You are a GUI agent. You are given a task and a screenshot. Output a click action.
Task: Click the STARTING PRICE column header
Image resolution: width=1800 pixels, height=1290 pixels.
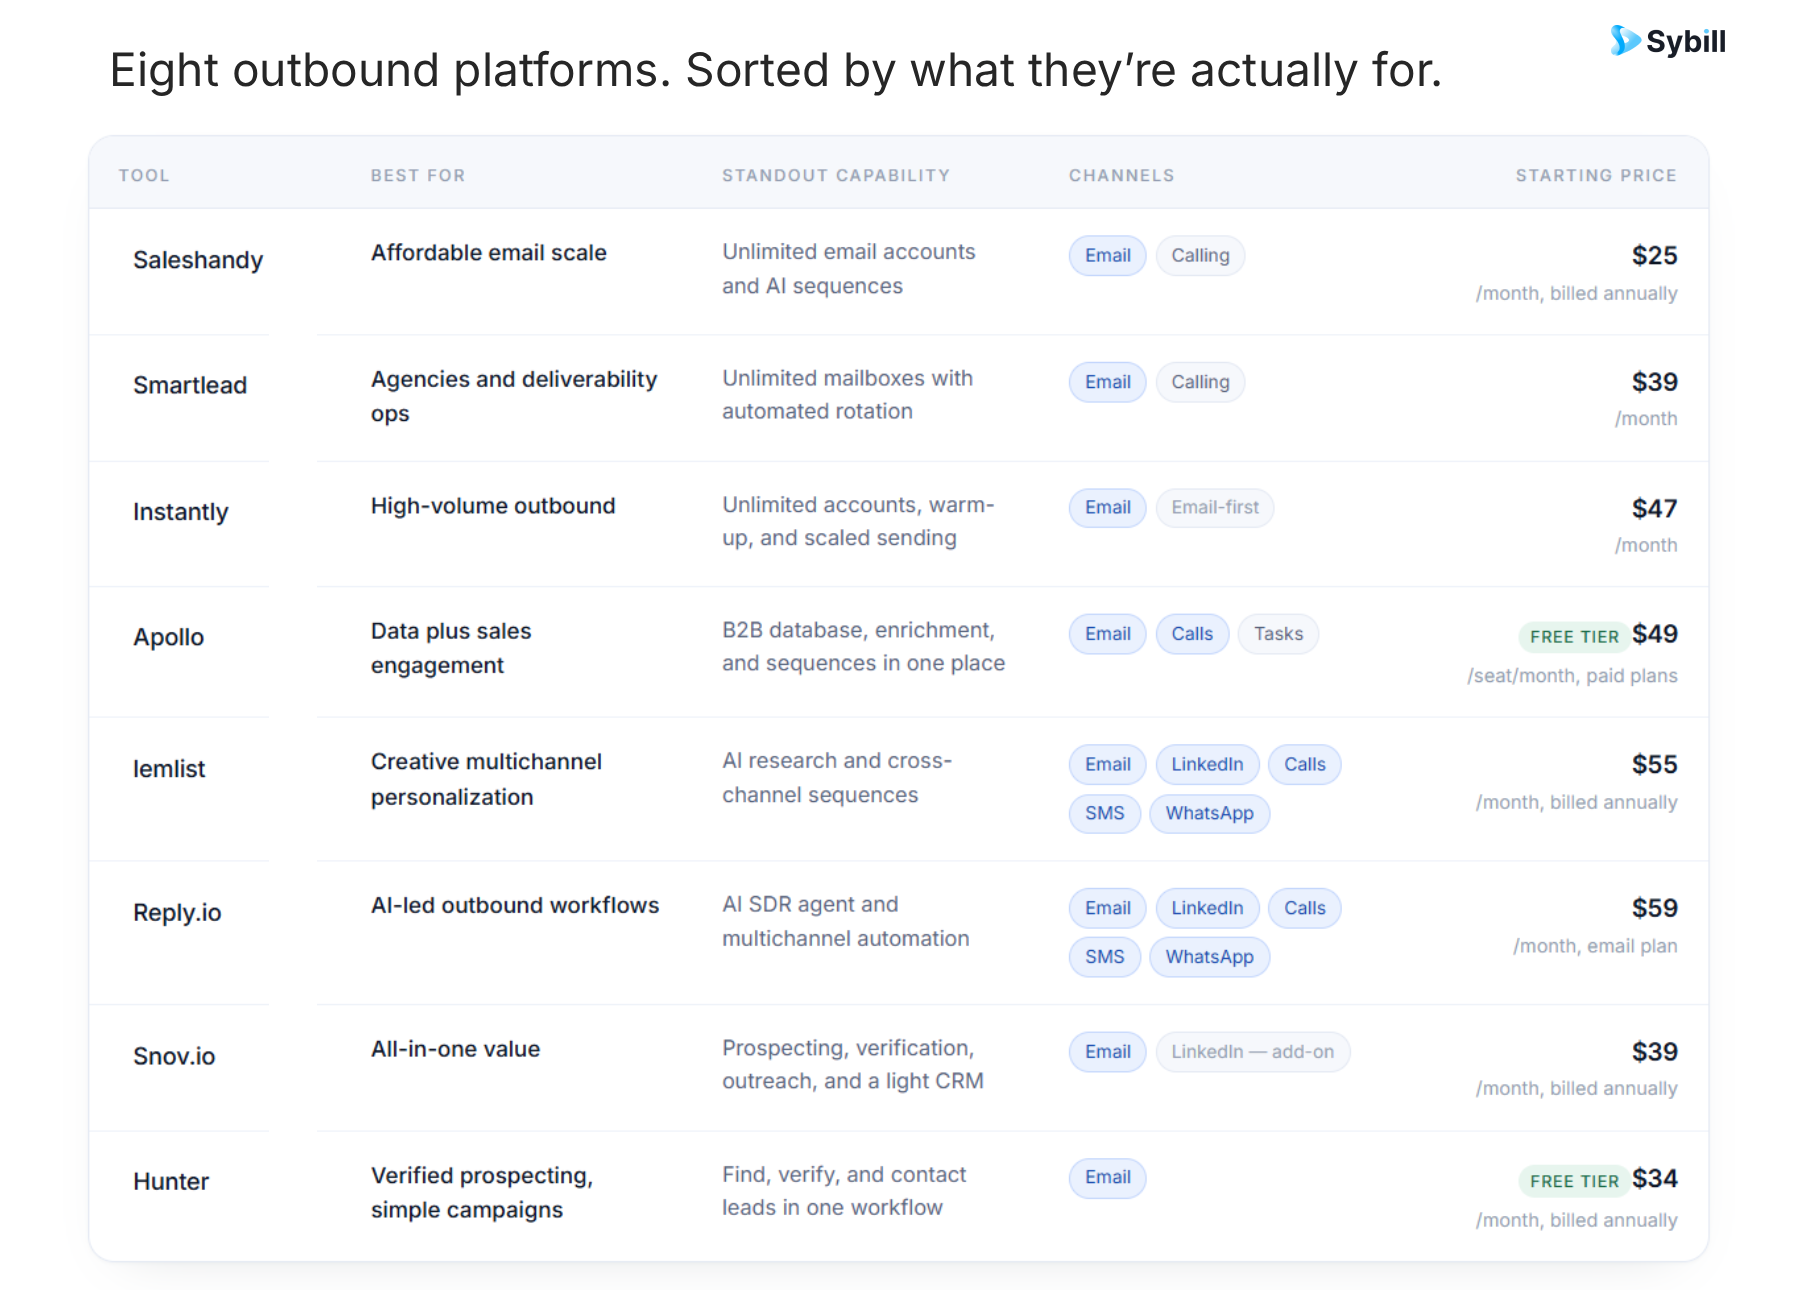(x=1596, y=175)
